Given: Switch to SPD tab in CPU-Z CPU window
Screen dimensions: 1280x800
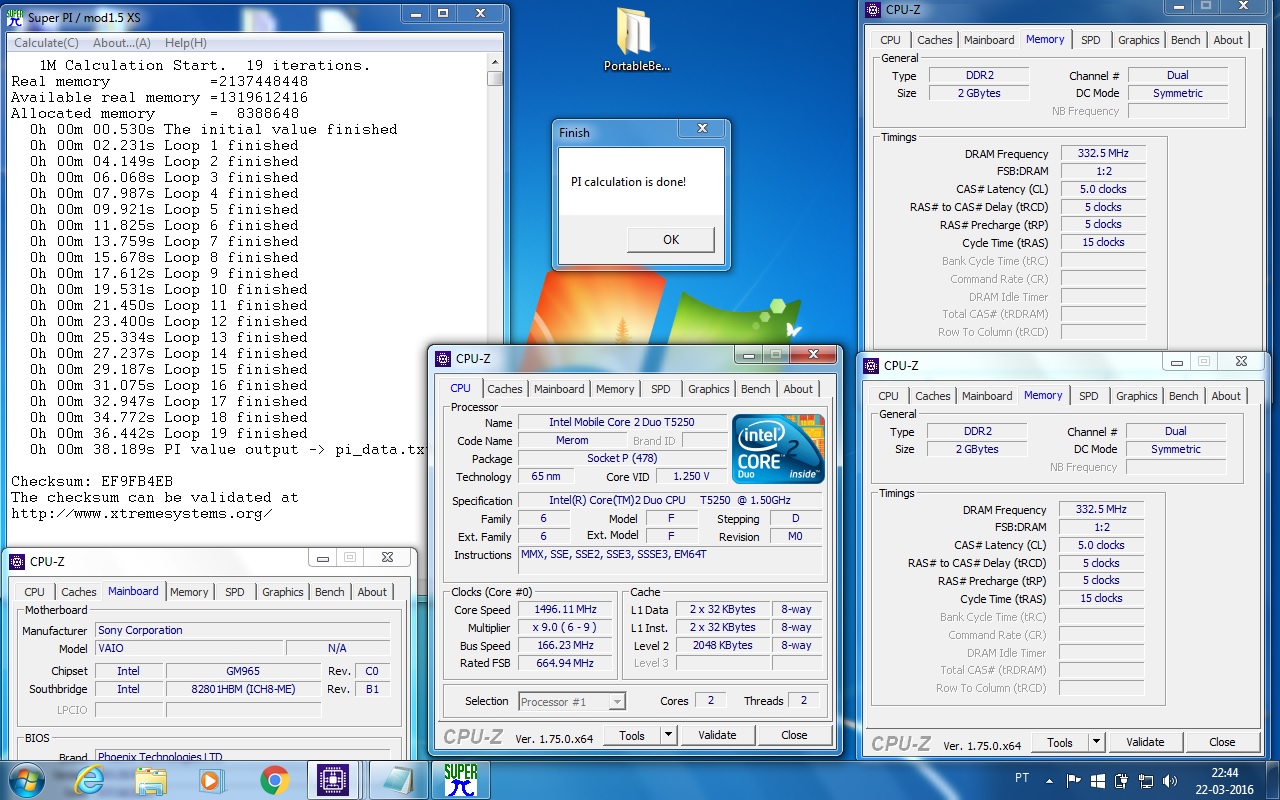Looking at the screenshot, I should pyautogui.click(x=660, y=389).
